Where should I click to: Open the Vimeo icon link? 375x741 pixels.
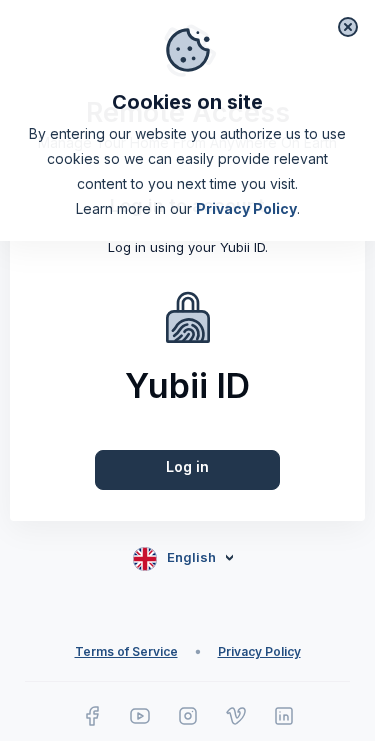[x=236, y=716]
